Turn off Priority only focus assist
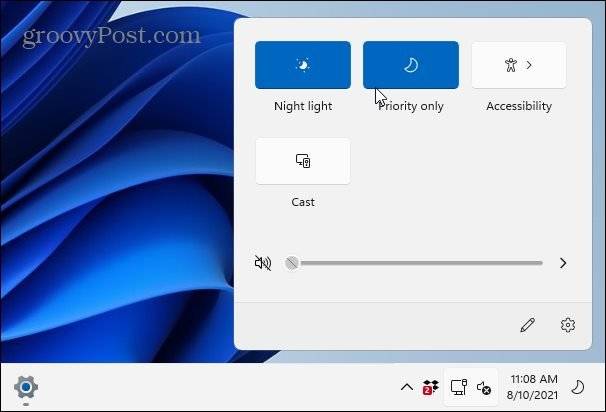The width and height of the screenshot is (606, 412). 410,65
